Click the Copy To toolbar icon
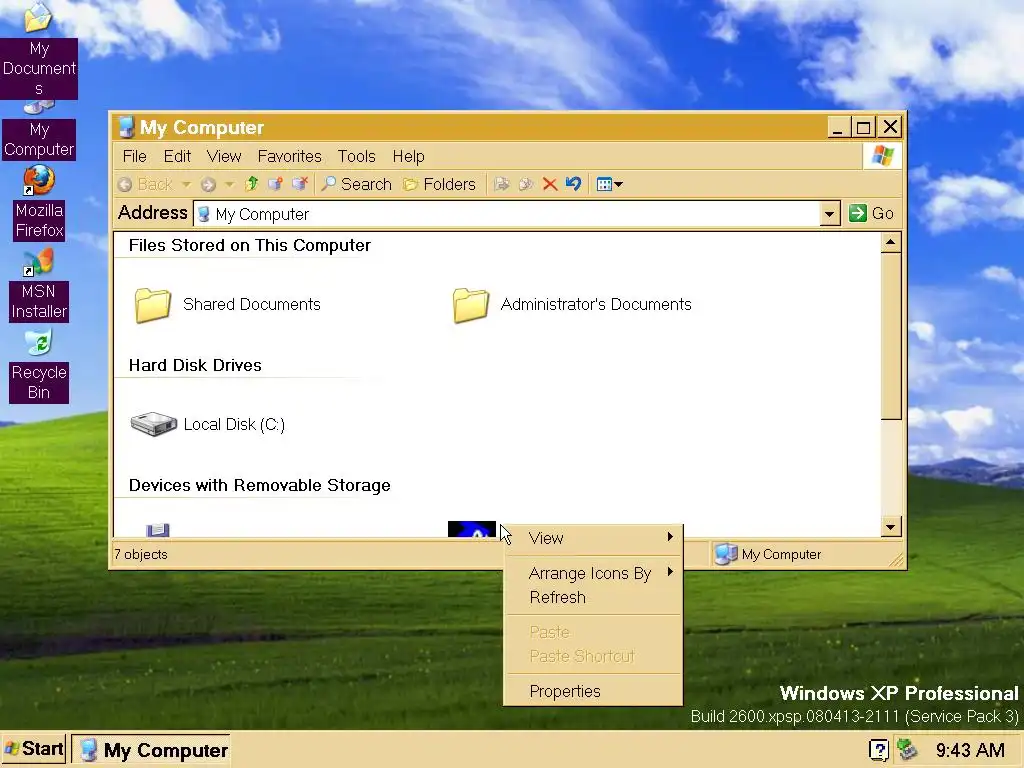The height and width of the screenshot is (768, 1024). (526, 185)
